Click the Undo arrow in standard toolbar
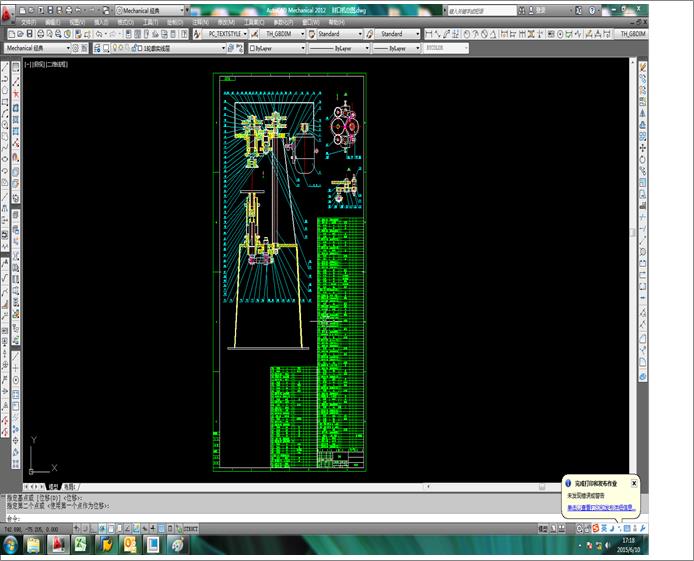The image size is (694, 561). coord(100,34)
